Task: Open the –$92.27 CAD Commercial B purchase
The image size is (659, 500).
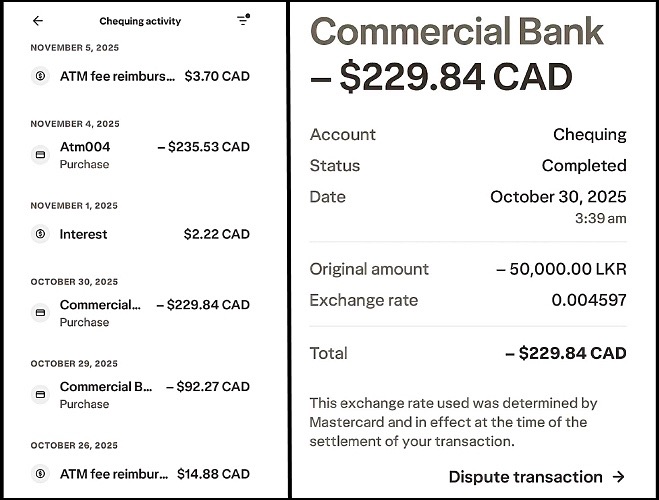Action: pos(140,394)
